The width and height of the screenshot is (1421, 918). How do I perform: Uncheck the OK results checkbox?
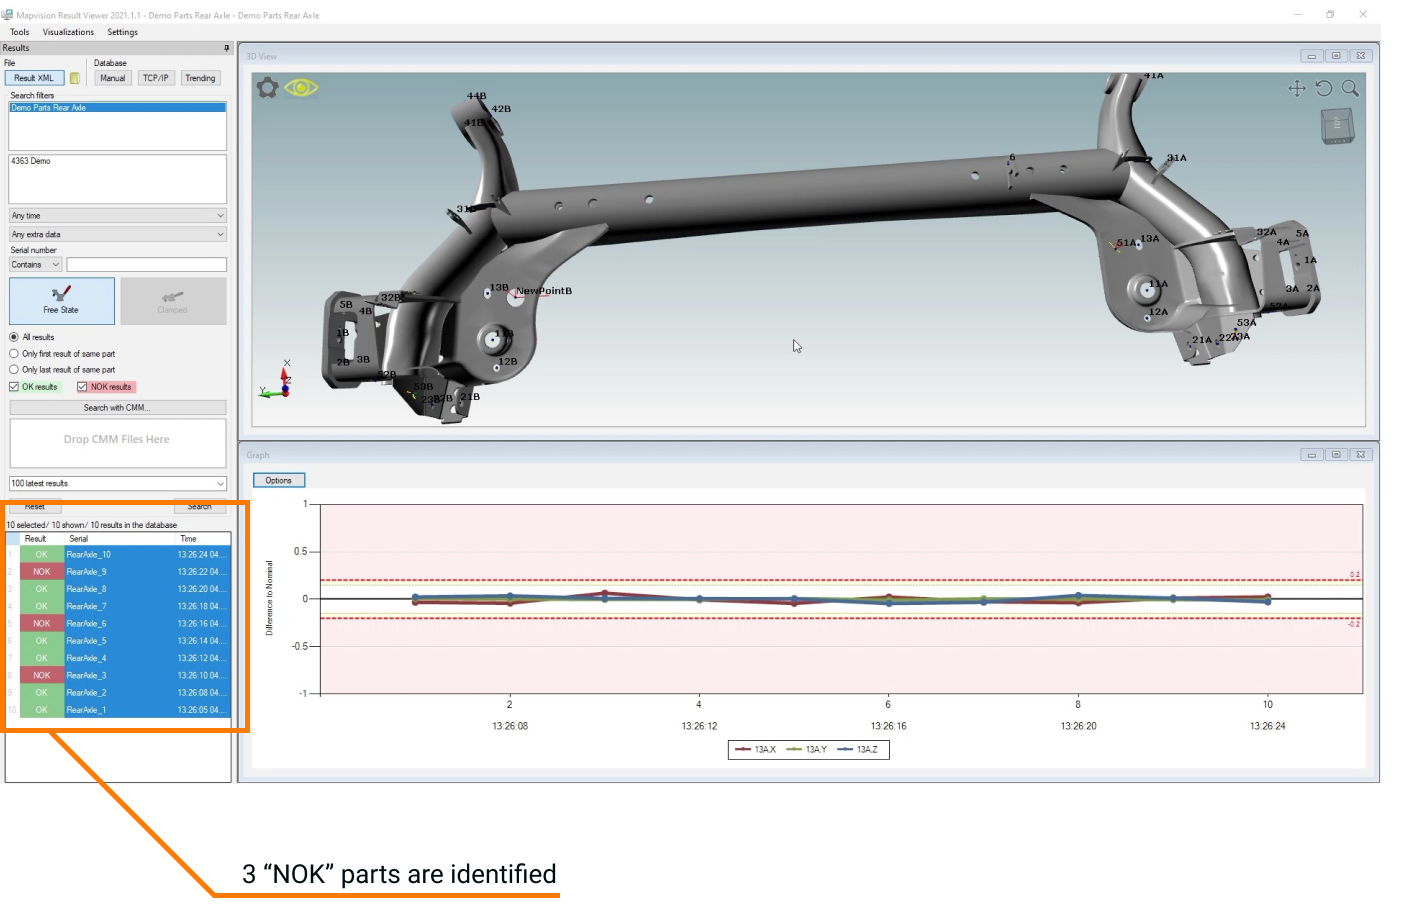[14, 387]
